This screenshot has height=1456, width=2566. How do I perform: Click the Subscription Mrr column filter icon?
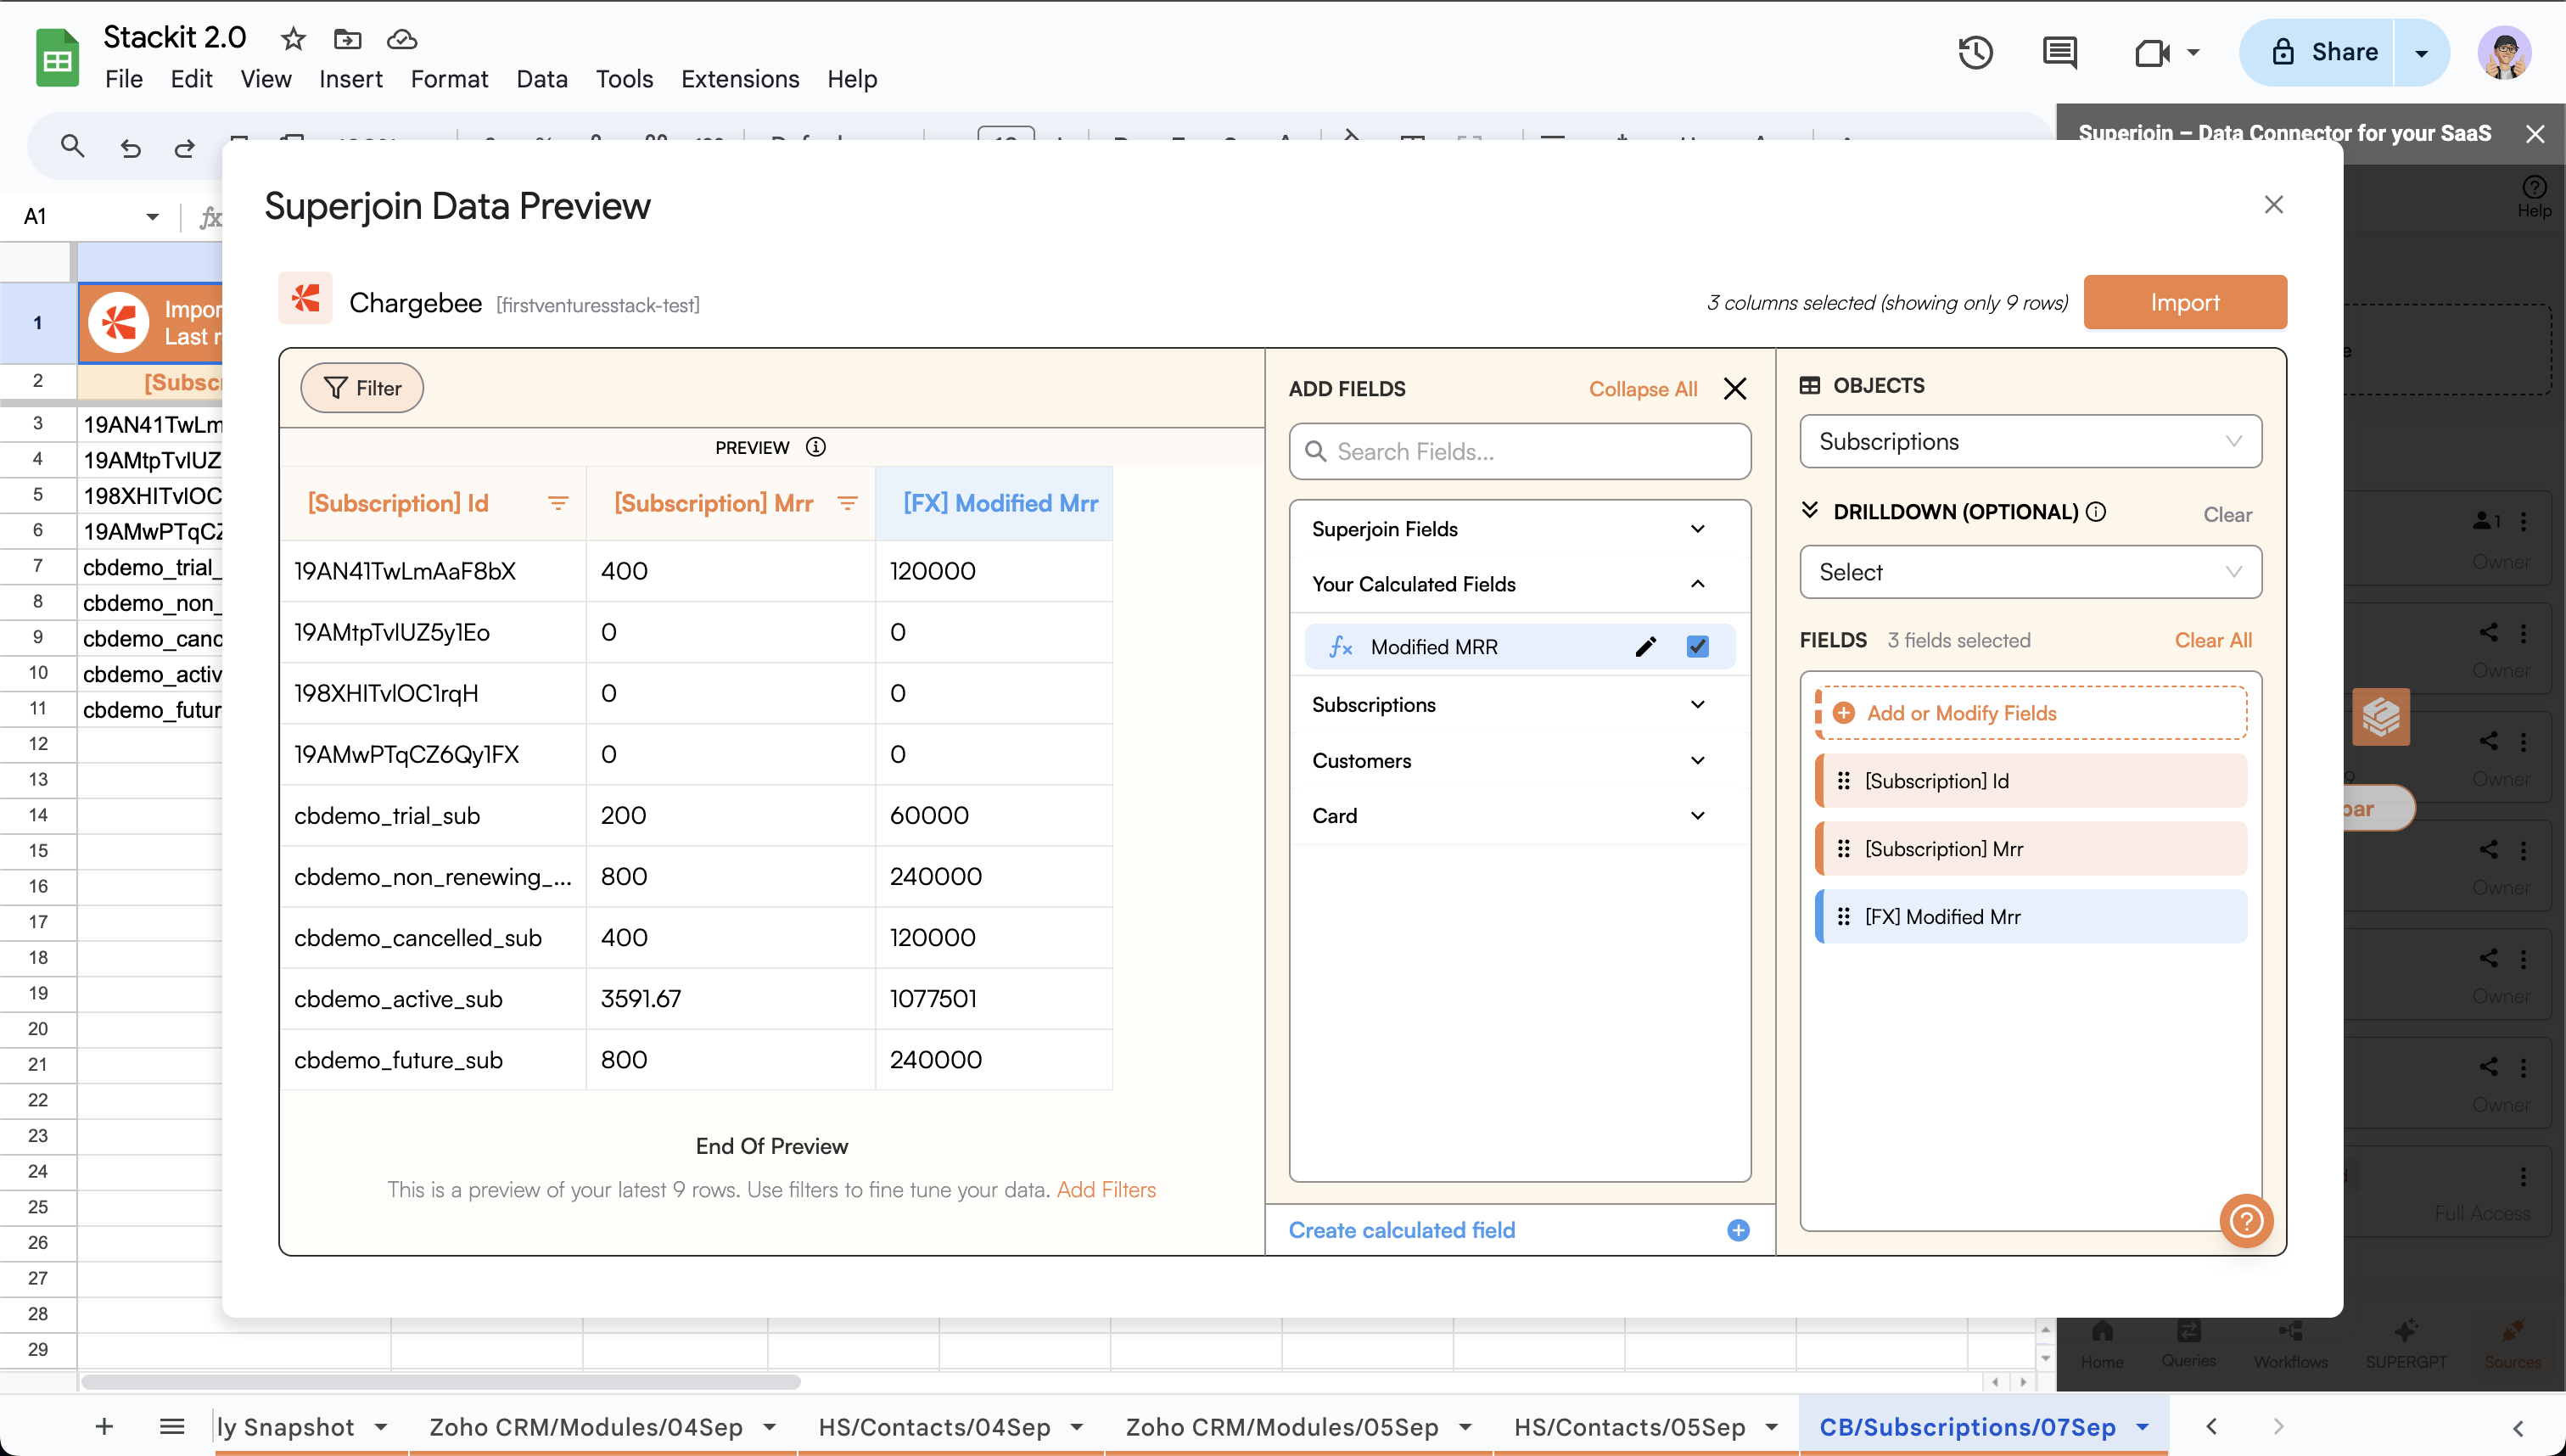[x=847, y=503]
